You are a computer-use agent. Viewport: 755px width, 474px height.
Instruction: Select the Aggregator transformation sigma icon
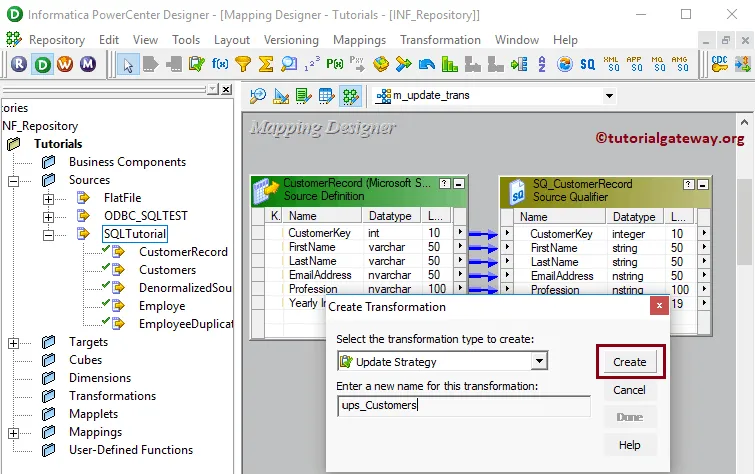pos(266,64)
